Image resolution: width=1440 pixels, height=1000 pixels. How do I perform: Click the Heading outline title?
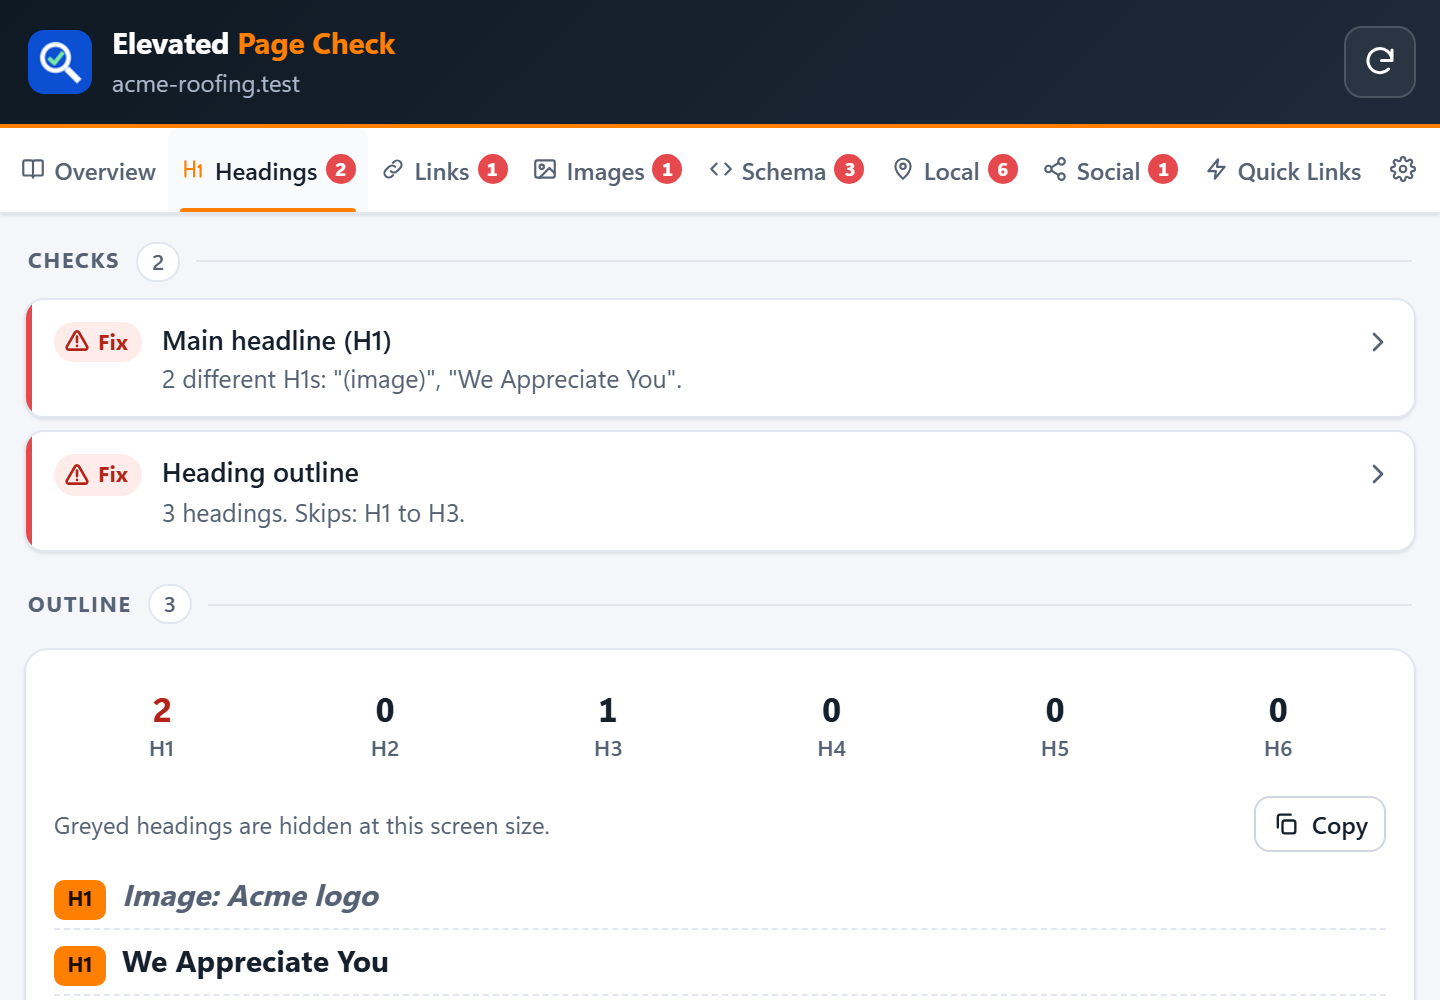[260, 473]
